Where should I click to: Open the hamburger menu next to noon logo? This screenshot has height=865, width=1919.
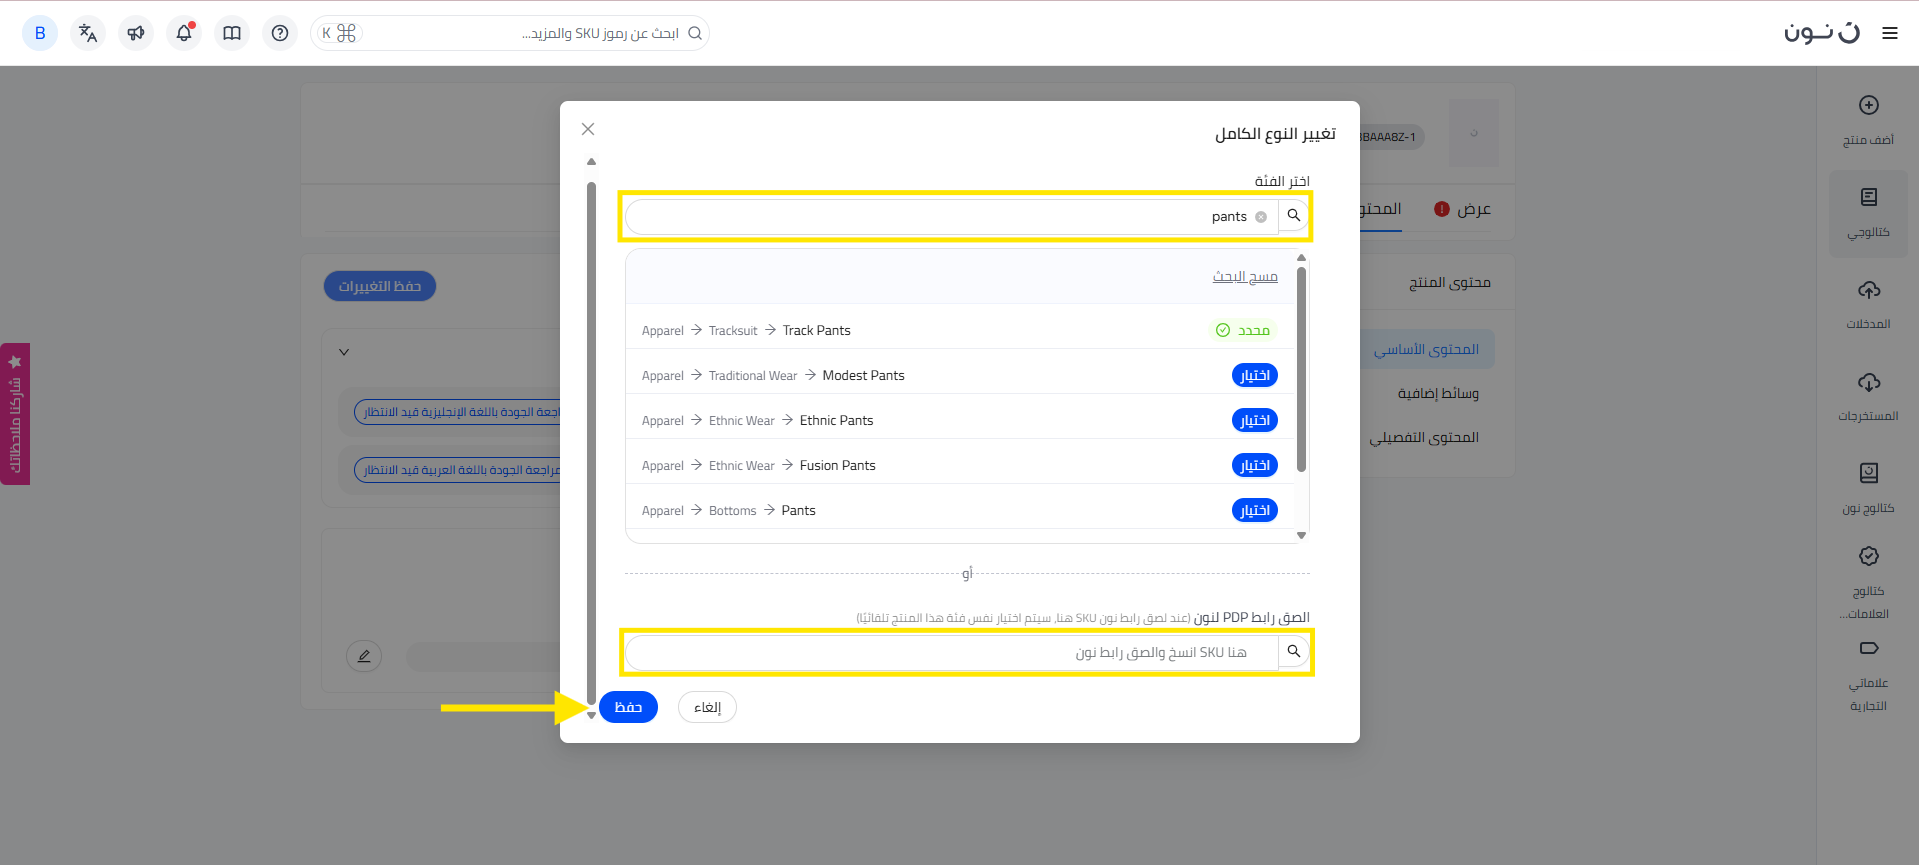coord(1889,33)
